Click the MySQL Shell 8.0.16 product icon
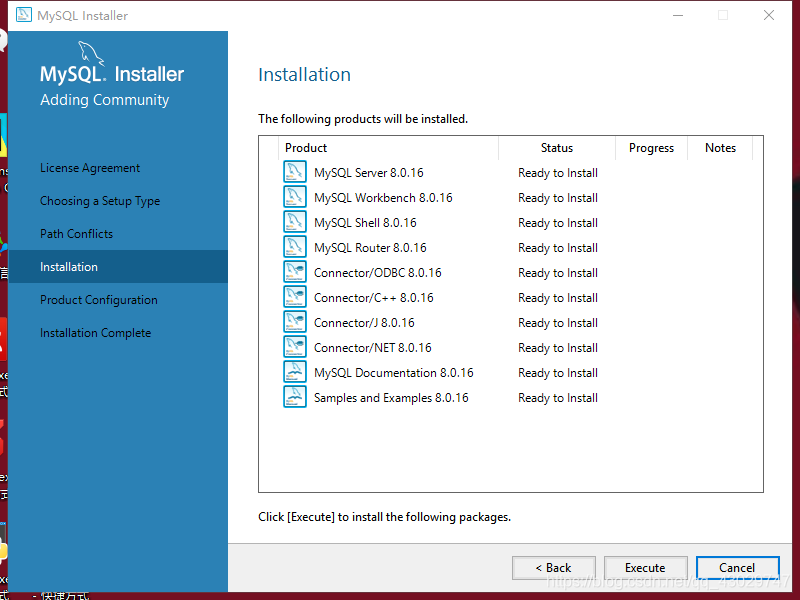The width and height of the screenshot is (800, 600). tap(295, 222)
